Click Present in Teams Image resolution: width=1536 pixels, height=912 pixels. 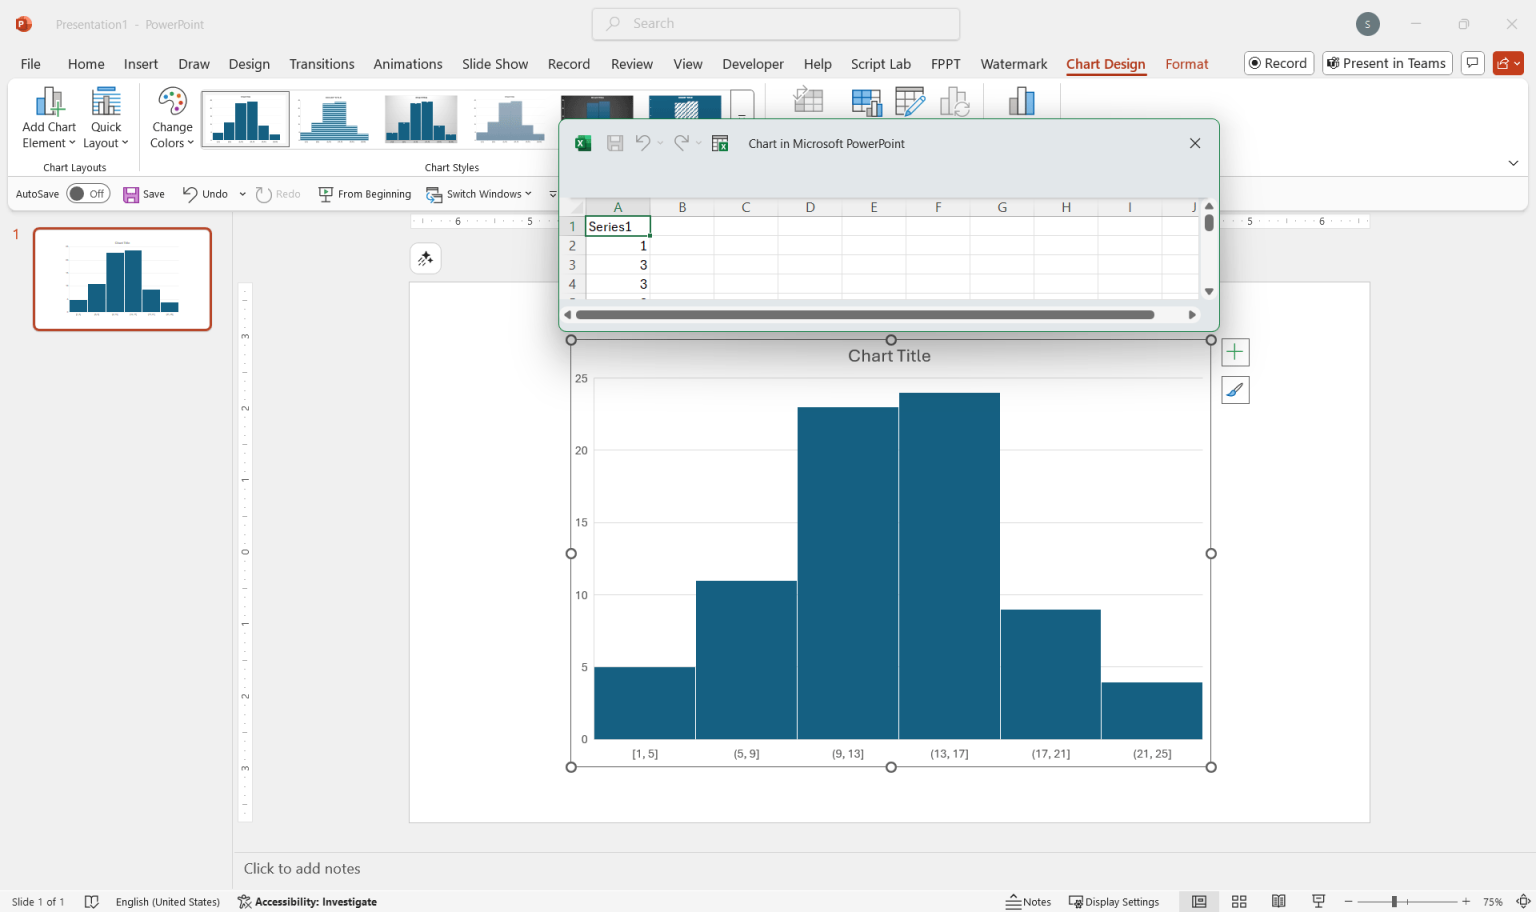tap(1387, 62)
